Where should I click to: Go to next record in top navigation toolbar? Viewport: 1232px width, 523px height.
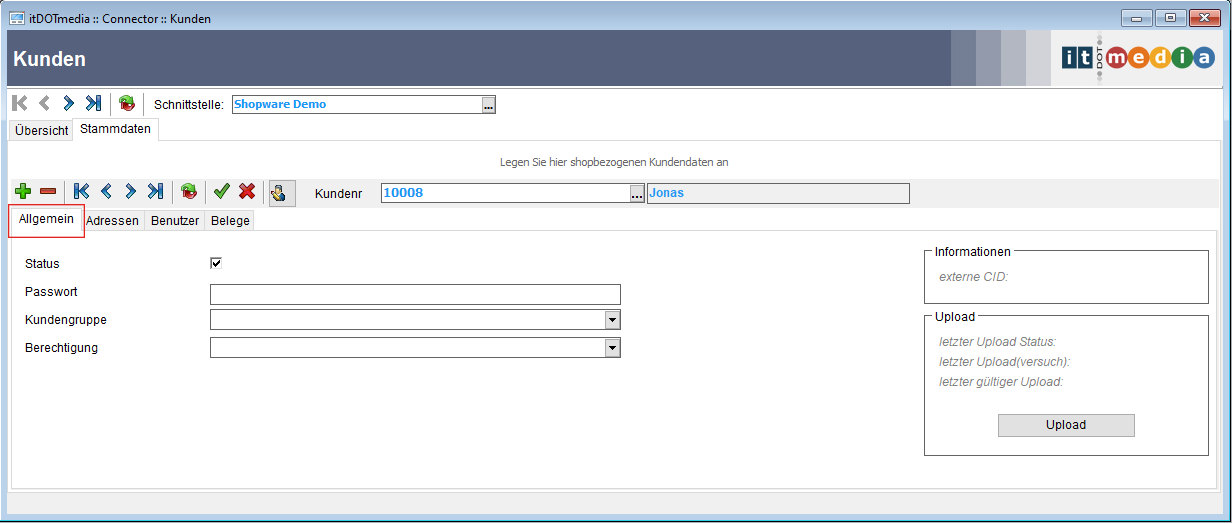[68, 103]
